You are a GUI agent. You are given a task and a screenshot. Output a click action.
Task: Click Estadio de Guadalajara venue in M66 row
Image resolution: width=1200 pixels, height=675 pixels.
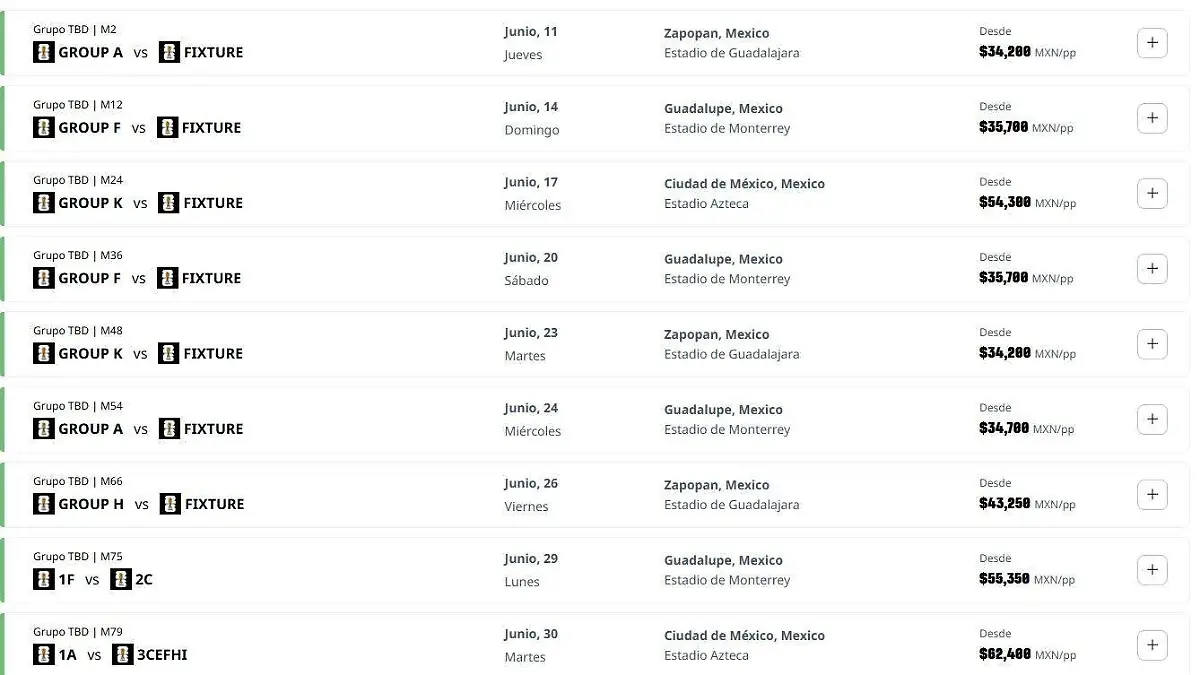click(x=731, y=505)
